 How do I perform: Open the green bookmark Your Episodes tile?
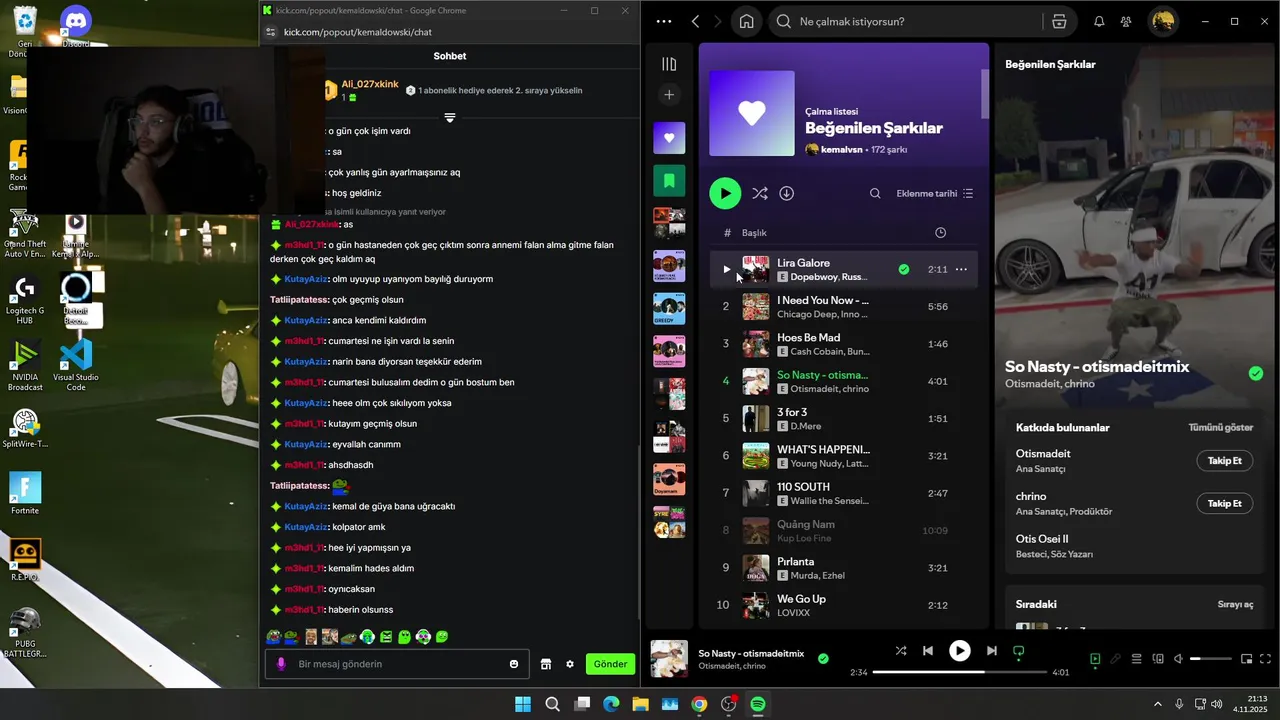coord(669,181)
